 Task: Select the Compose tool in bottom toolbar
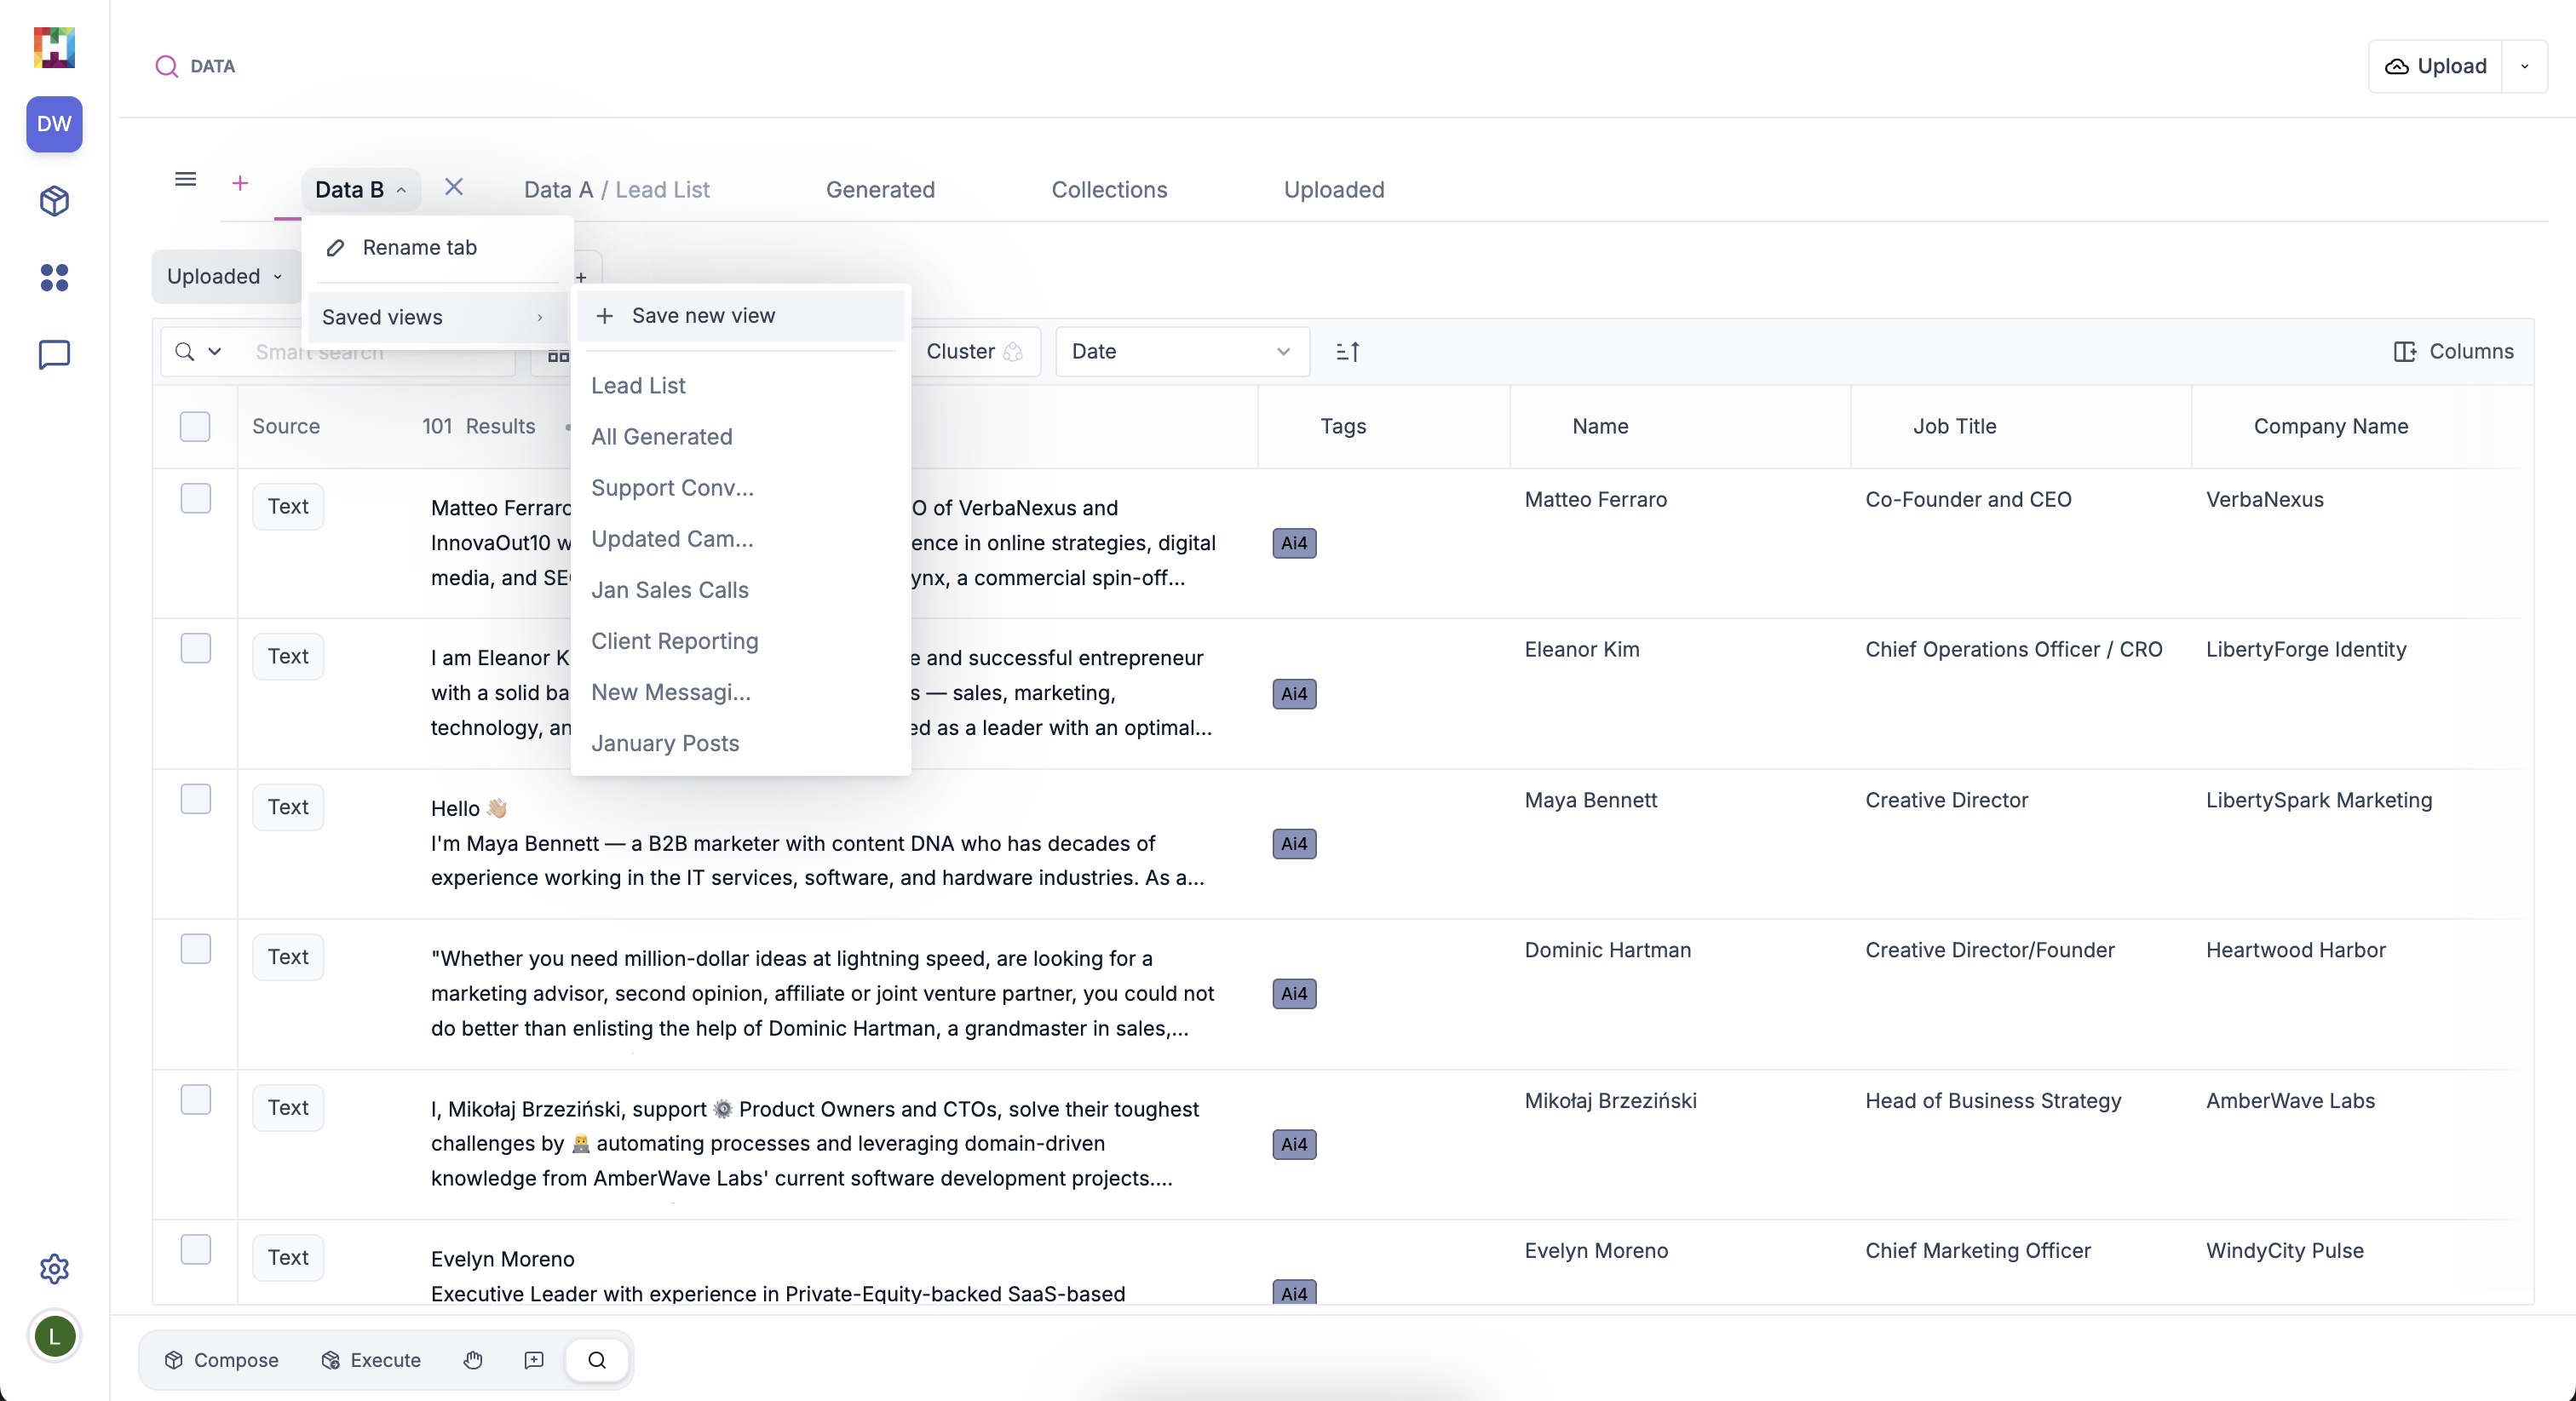point(222,1358)
